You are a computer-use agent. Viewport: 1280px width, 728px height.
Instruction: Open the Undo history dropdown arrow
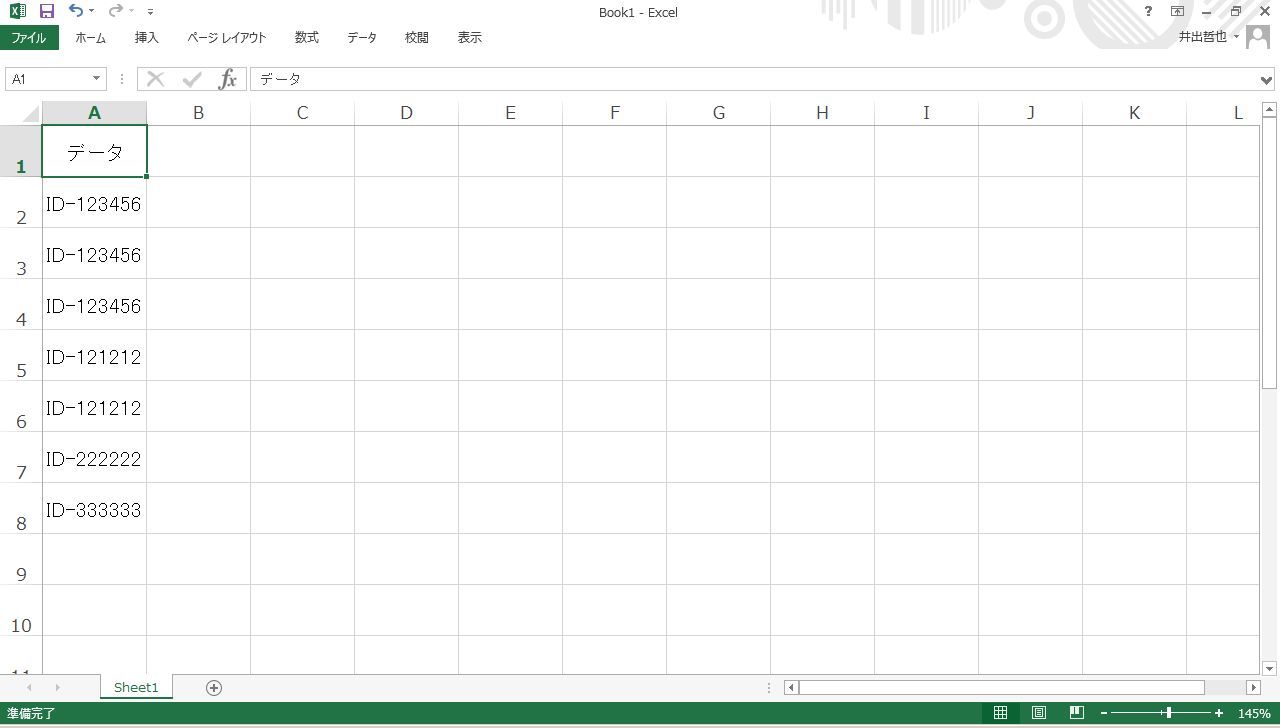tap(91, 12)
